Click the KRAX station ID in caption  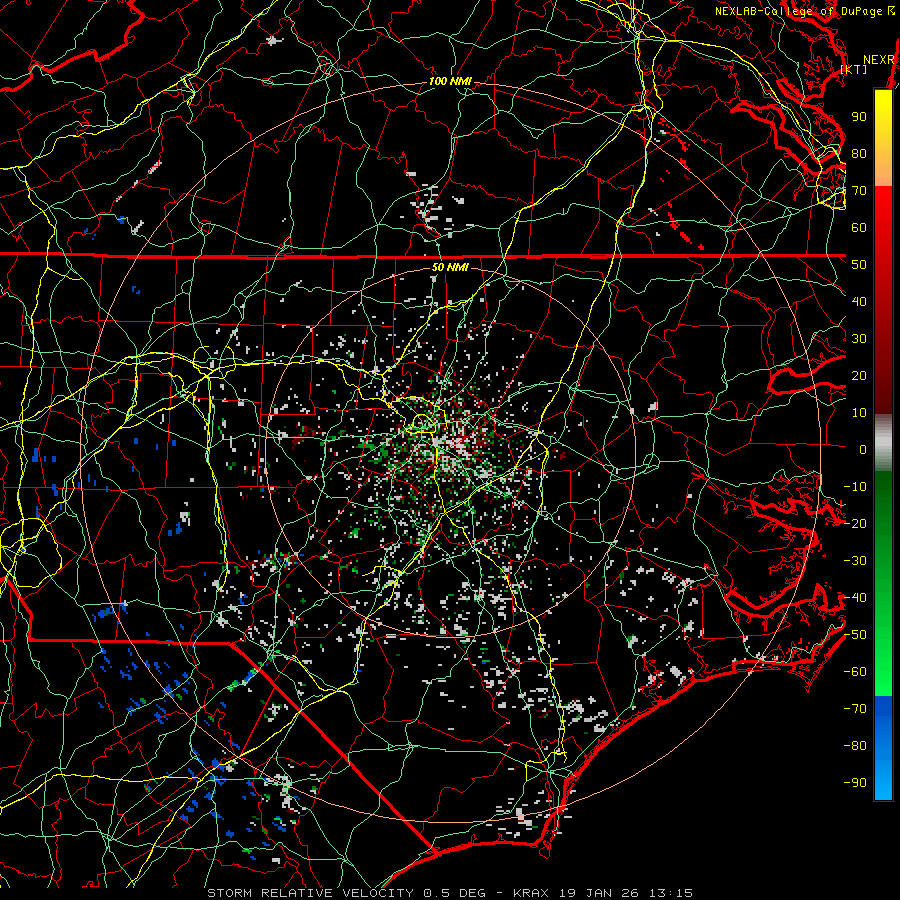[531, 893]
